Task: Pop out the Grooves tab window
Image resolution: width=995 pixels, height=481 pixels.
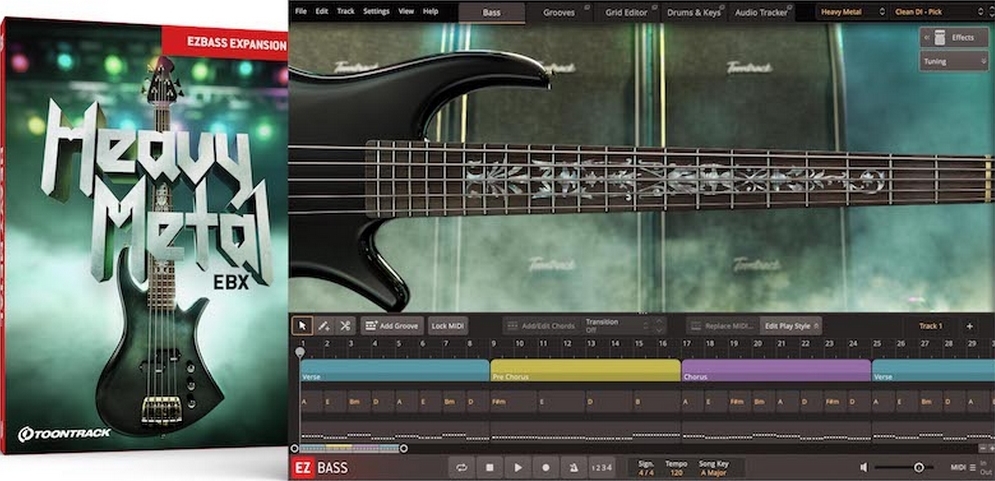Action: point(586,7)
